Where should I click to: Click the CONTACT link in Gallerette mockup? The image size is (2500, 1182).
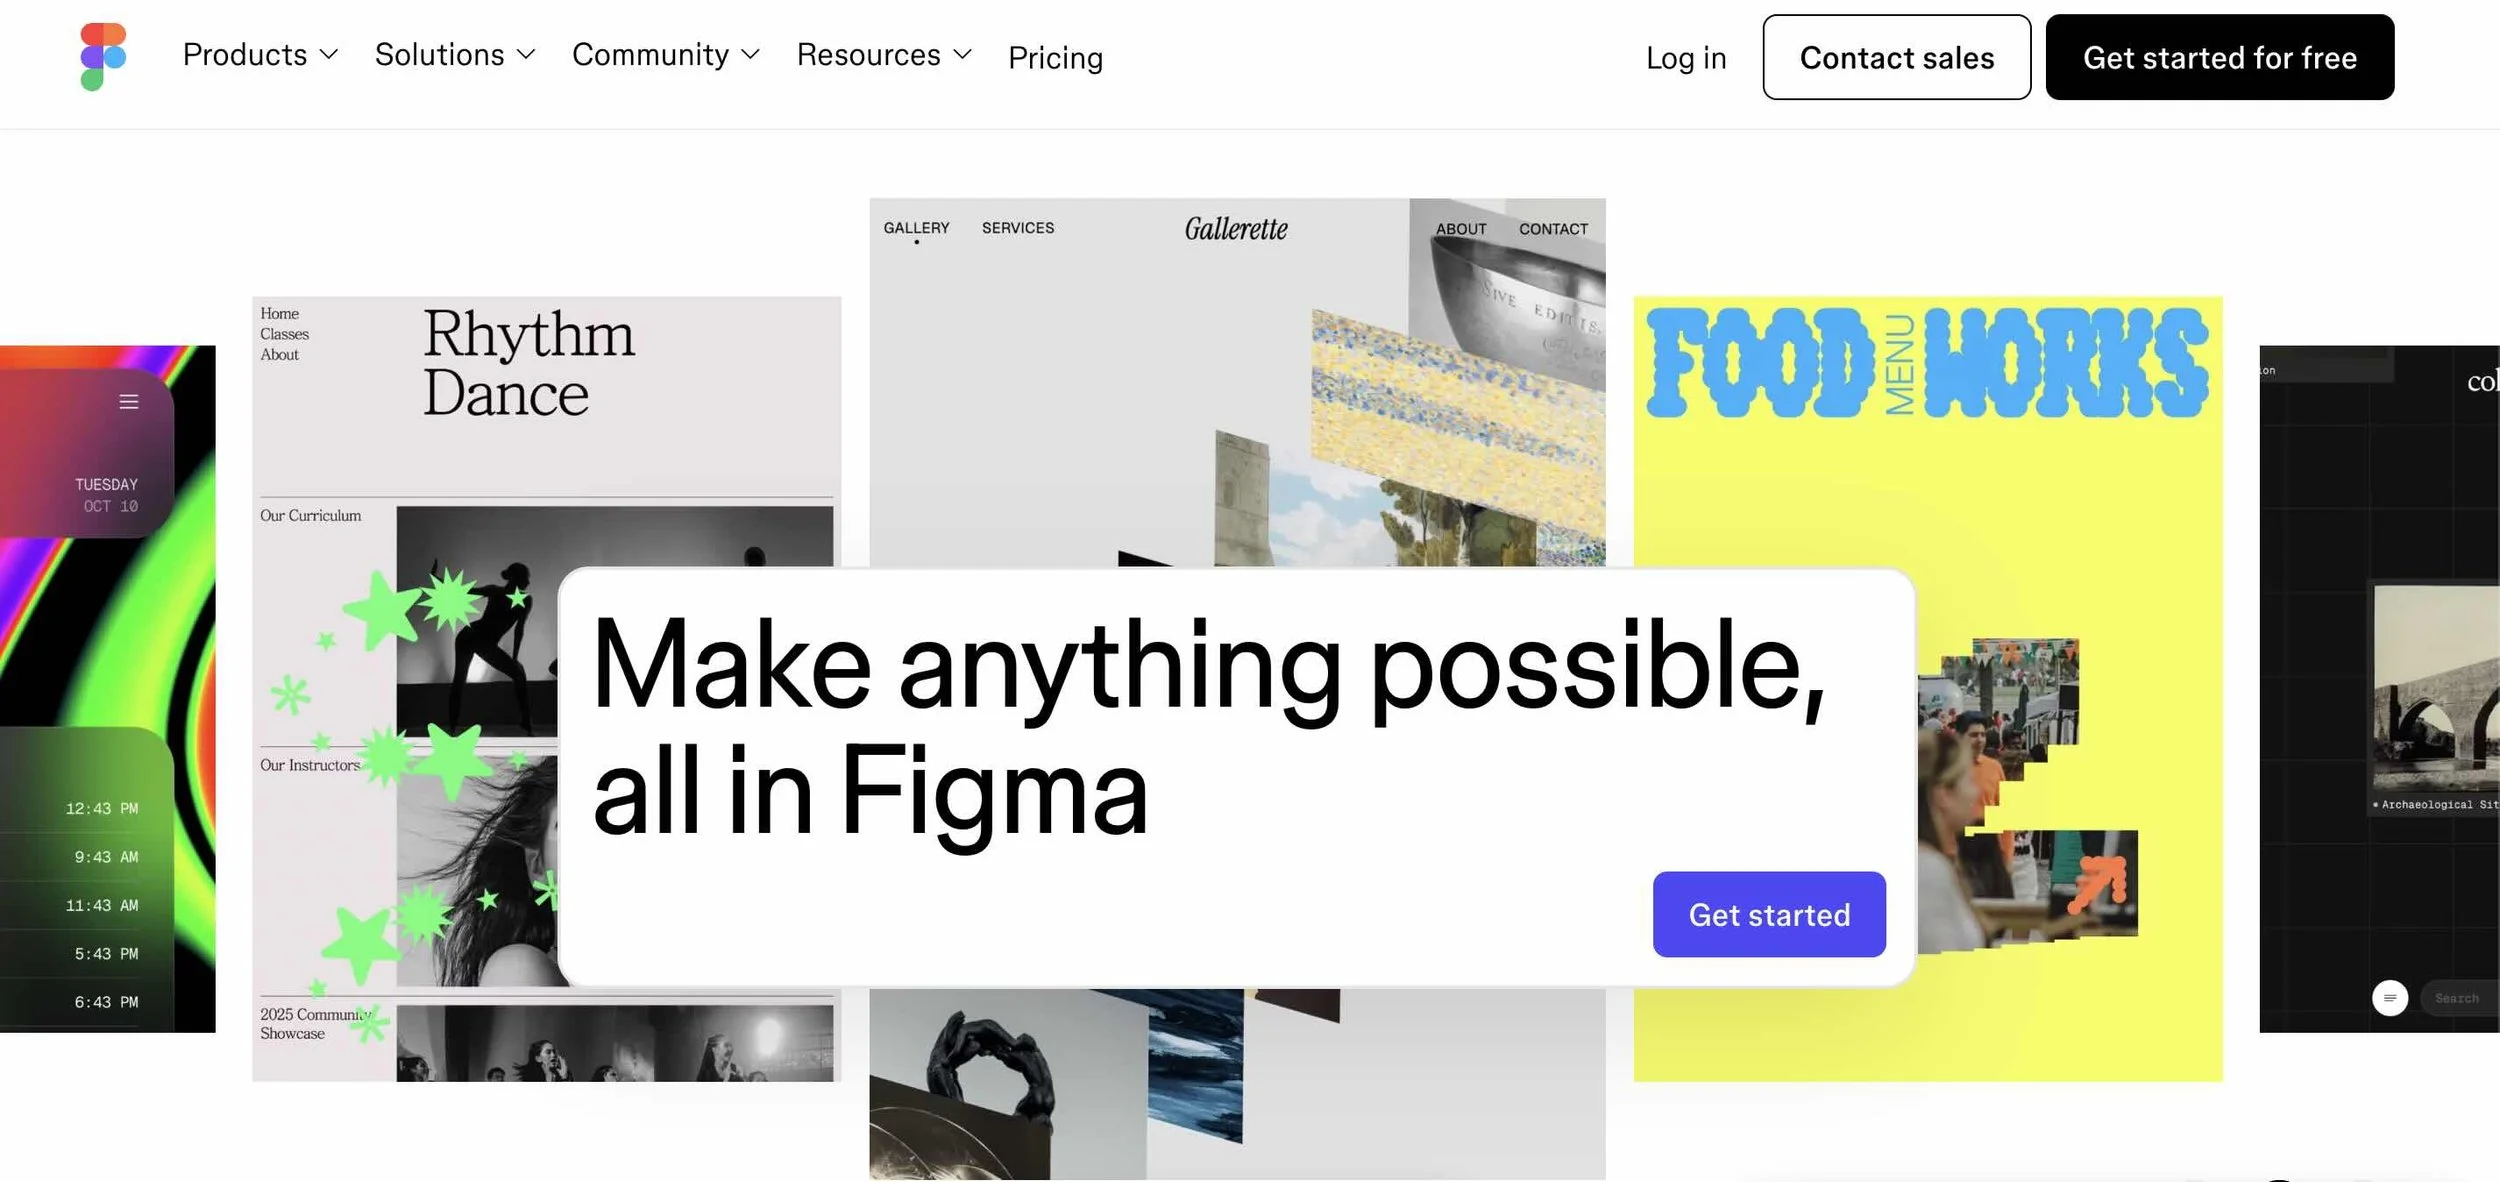coord(1553,229)
